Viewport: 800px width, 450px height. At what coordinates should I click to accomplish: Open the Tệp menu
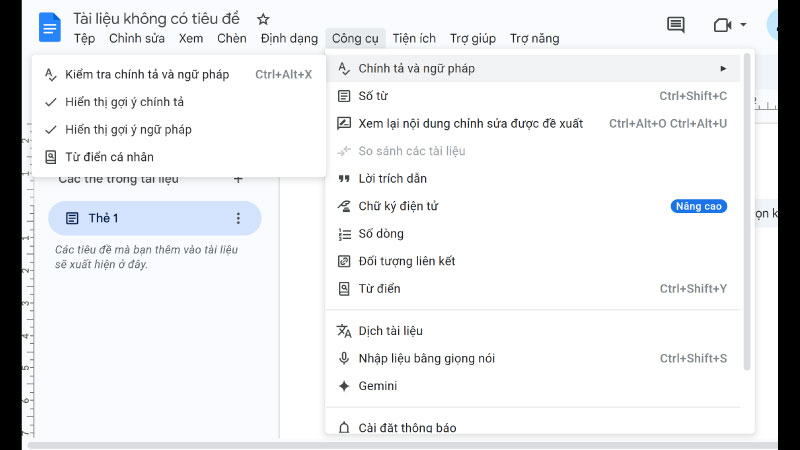click(x=84, y=38)
